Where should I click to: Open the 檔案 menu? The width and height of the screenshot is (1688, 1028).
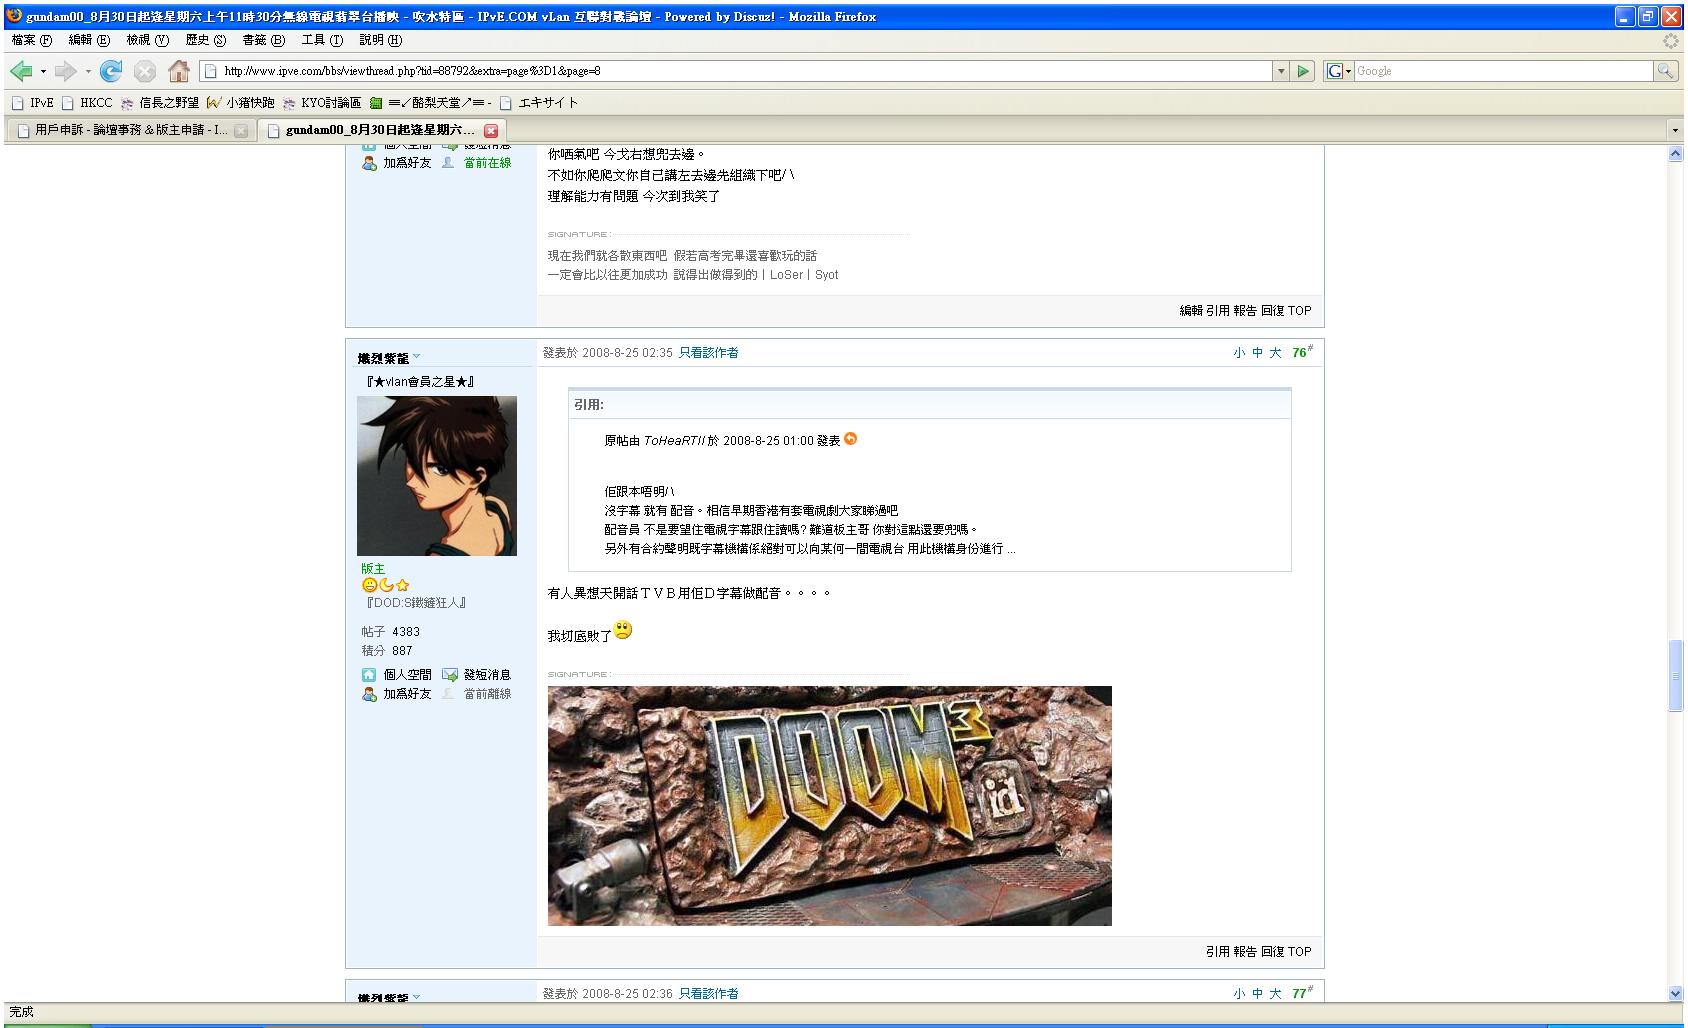coord(31,40)
